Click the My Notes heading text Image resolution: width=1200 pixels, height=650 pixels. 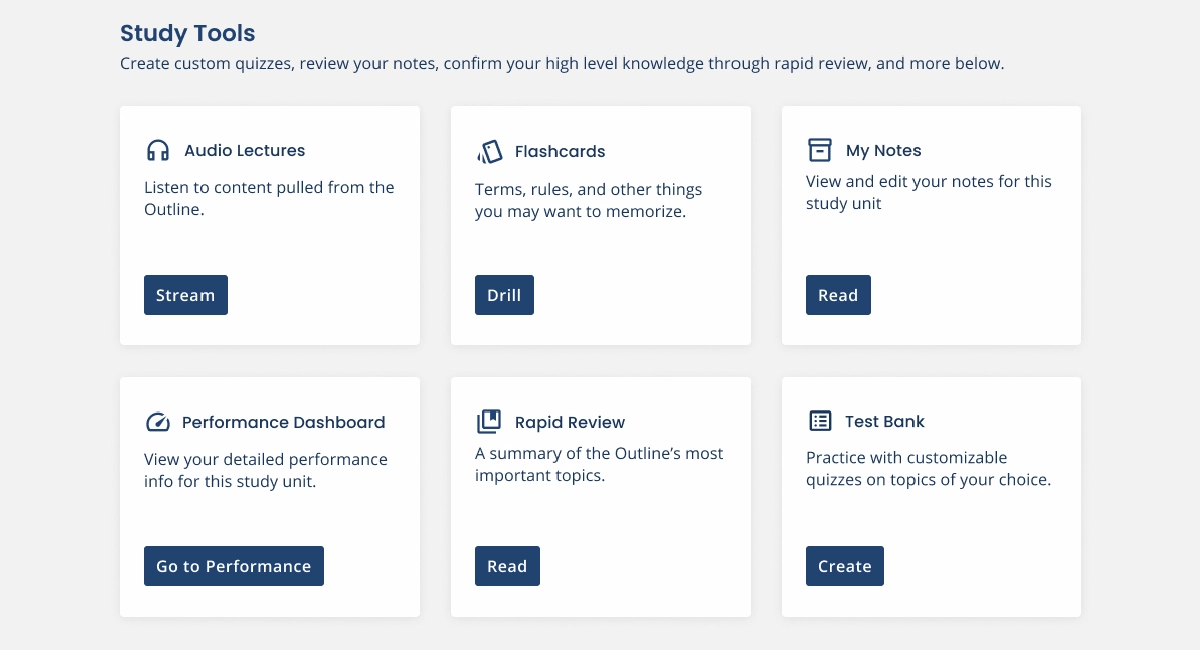(884, 151)
